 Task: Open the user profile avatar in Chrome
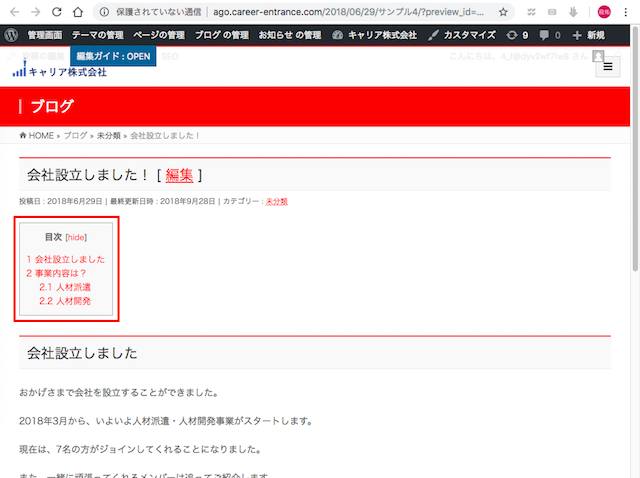click(604, 12)
